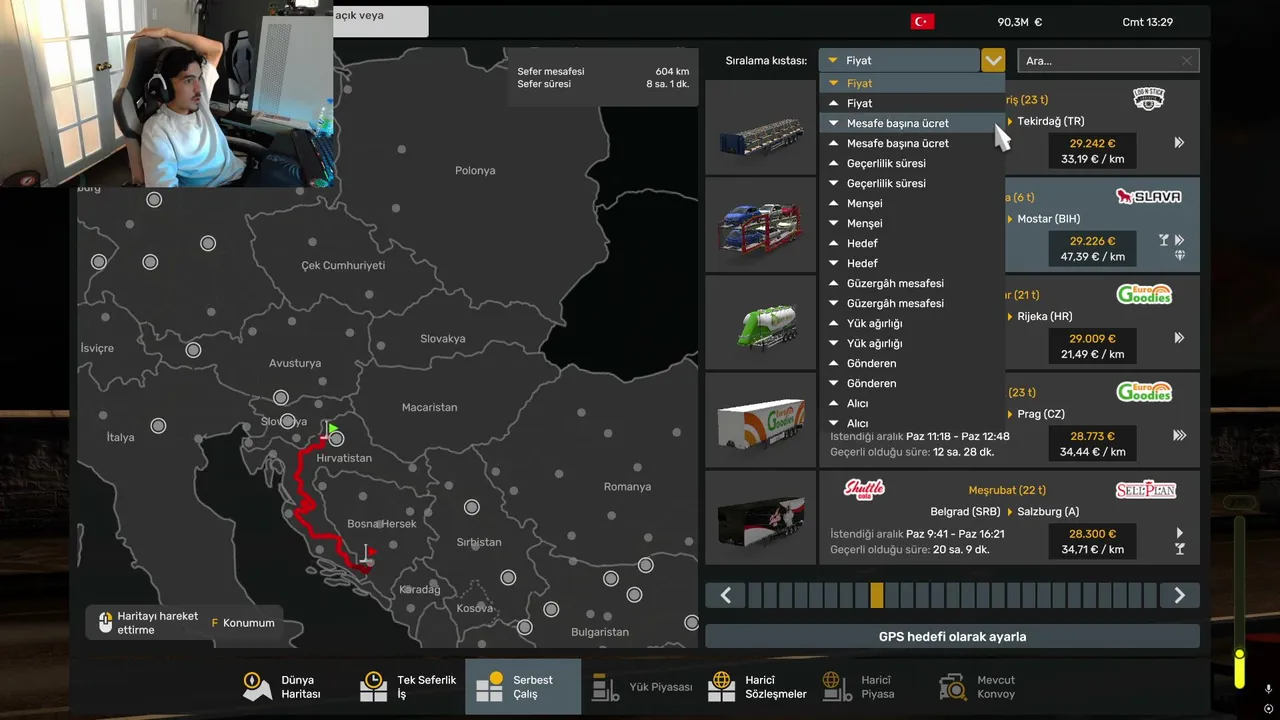This screenshot has height=720, width=1280.
Task: Choose Gönderen down-arrow sort option
Action: click(912, 383)
